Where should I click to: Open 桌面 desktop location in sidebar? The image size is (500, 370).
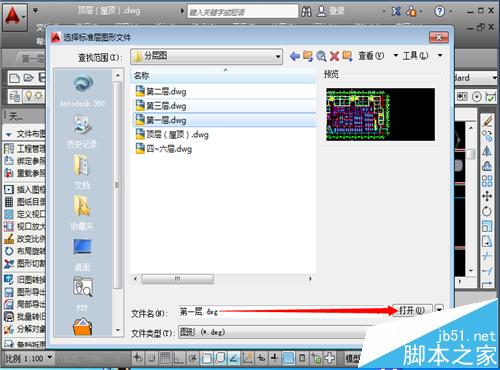82,254
